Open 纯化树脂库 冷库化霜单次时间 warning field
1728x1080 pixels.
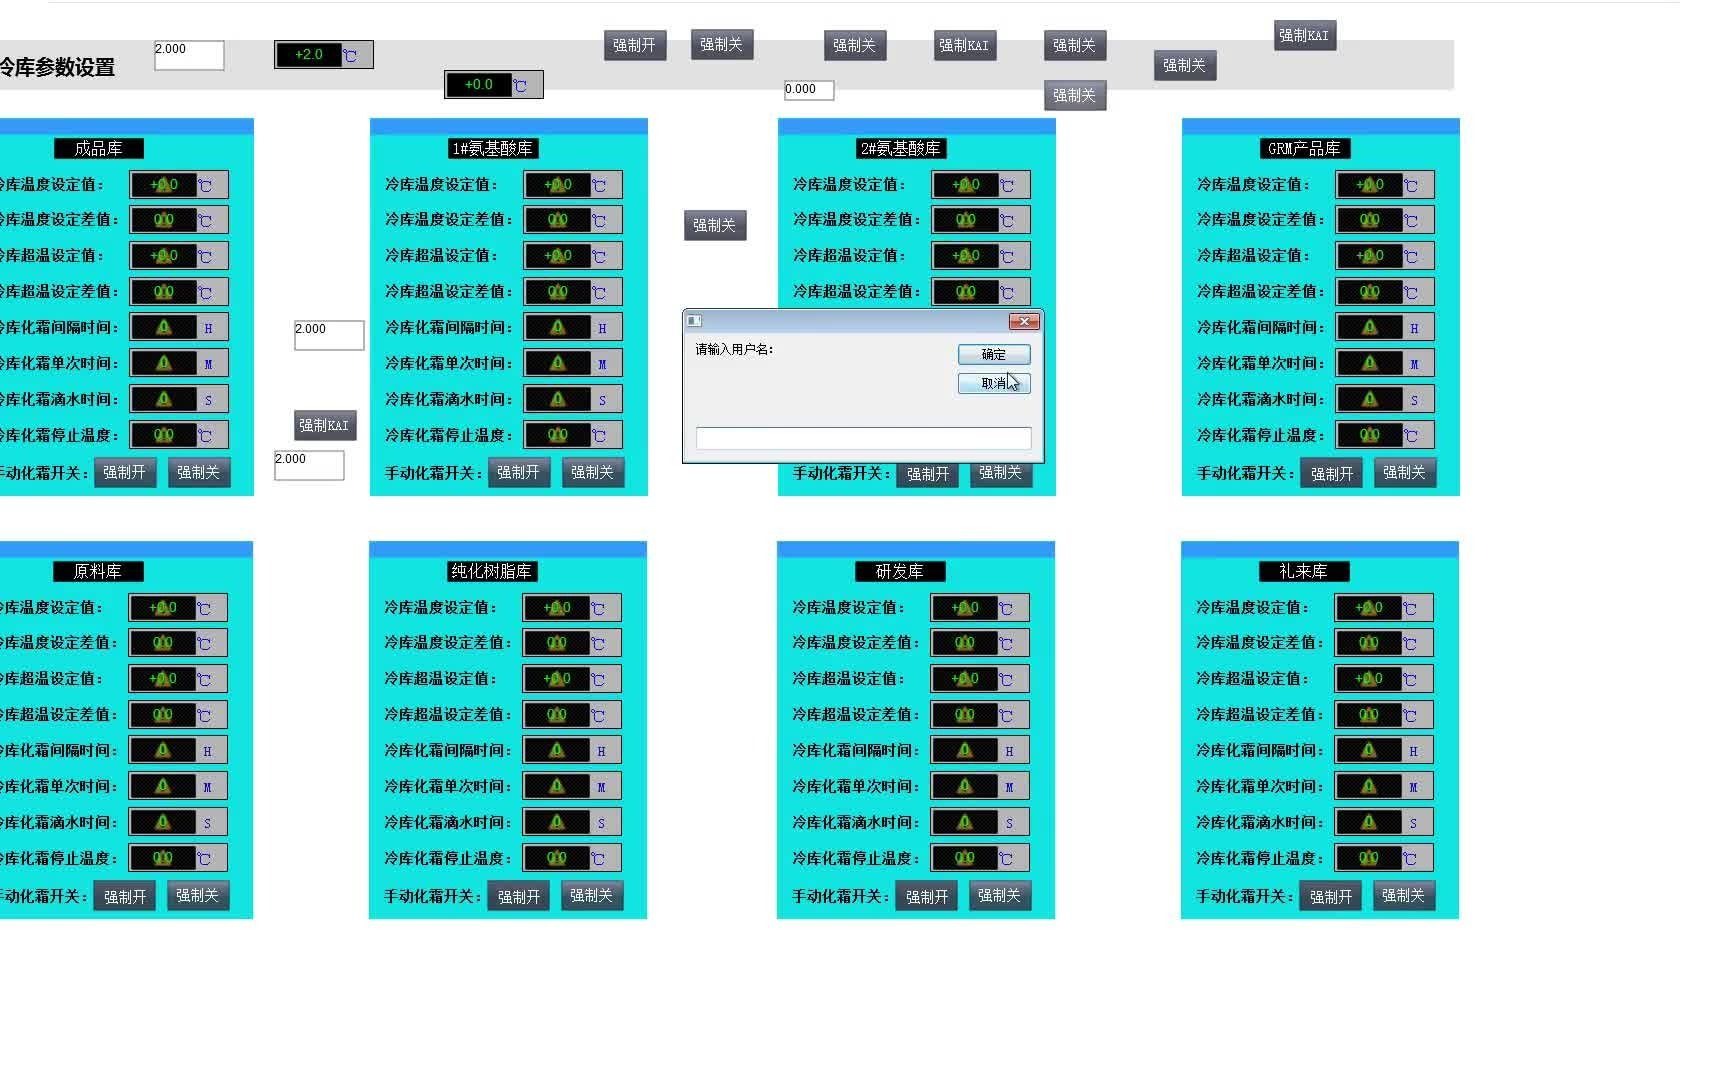point(572,786)
